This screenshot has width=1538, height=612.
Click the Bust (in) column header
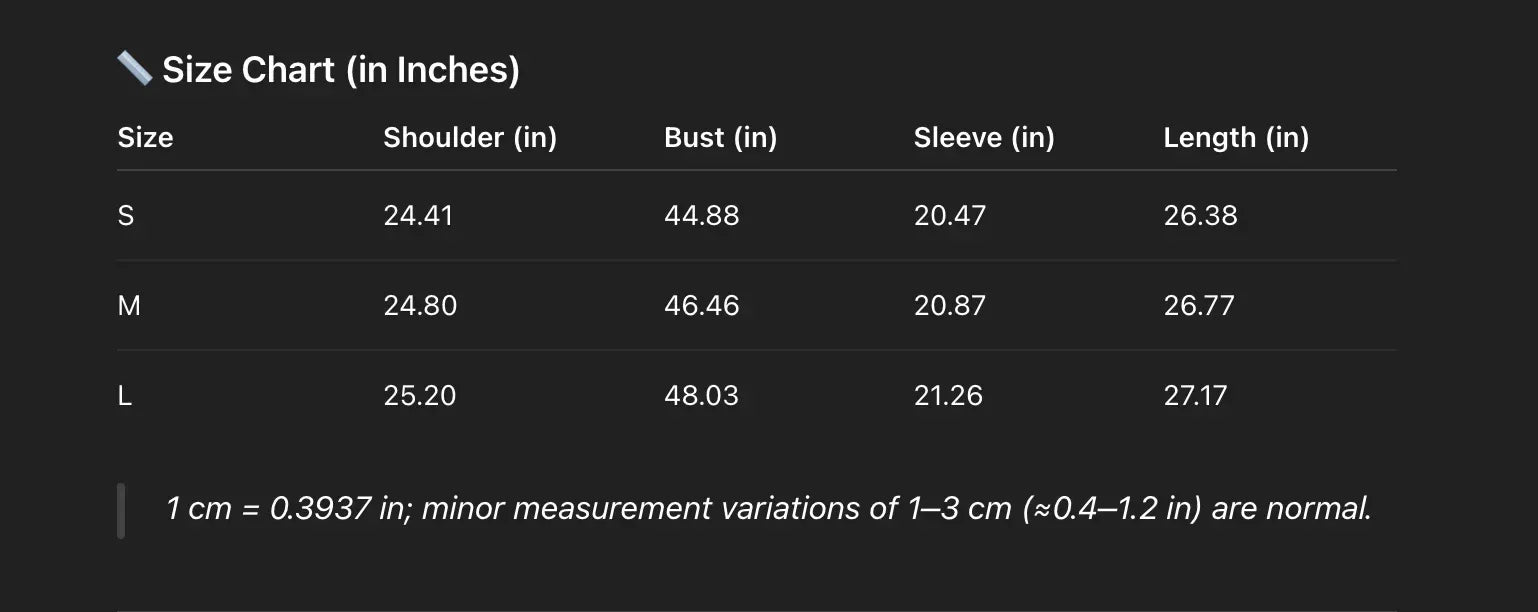tap(720, 137)
